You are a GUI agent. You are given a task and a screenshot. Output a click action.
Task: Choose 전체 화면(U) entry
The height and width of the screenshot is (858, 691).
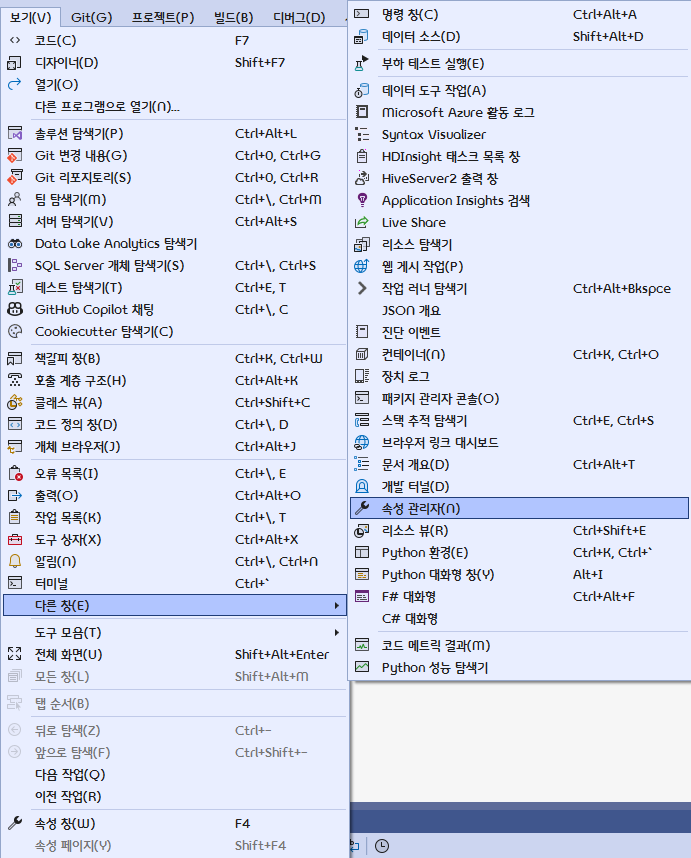coord(175,654)
